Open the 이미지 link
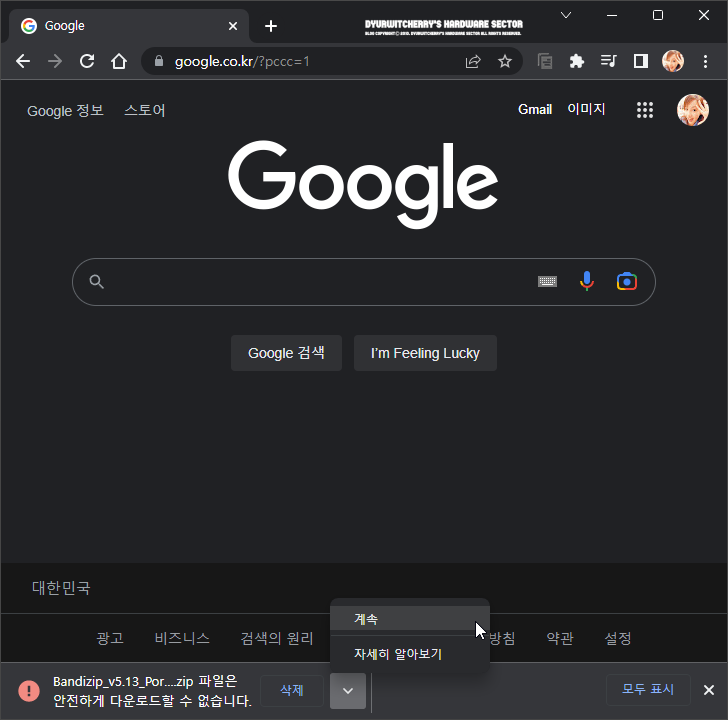This screenshot has height=720, width=728. coord(586,109)
